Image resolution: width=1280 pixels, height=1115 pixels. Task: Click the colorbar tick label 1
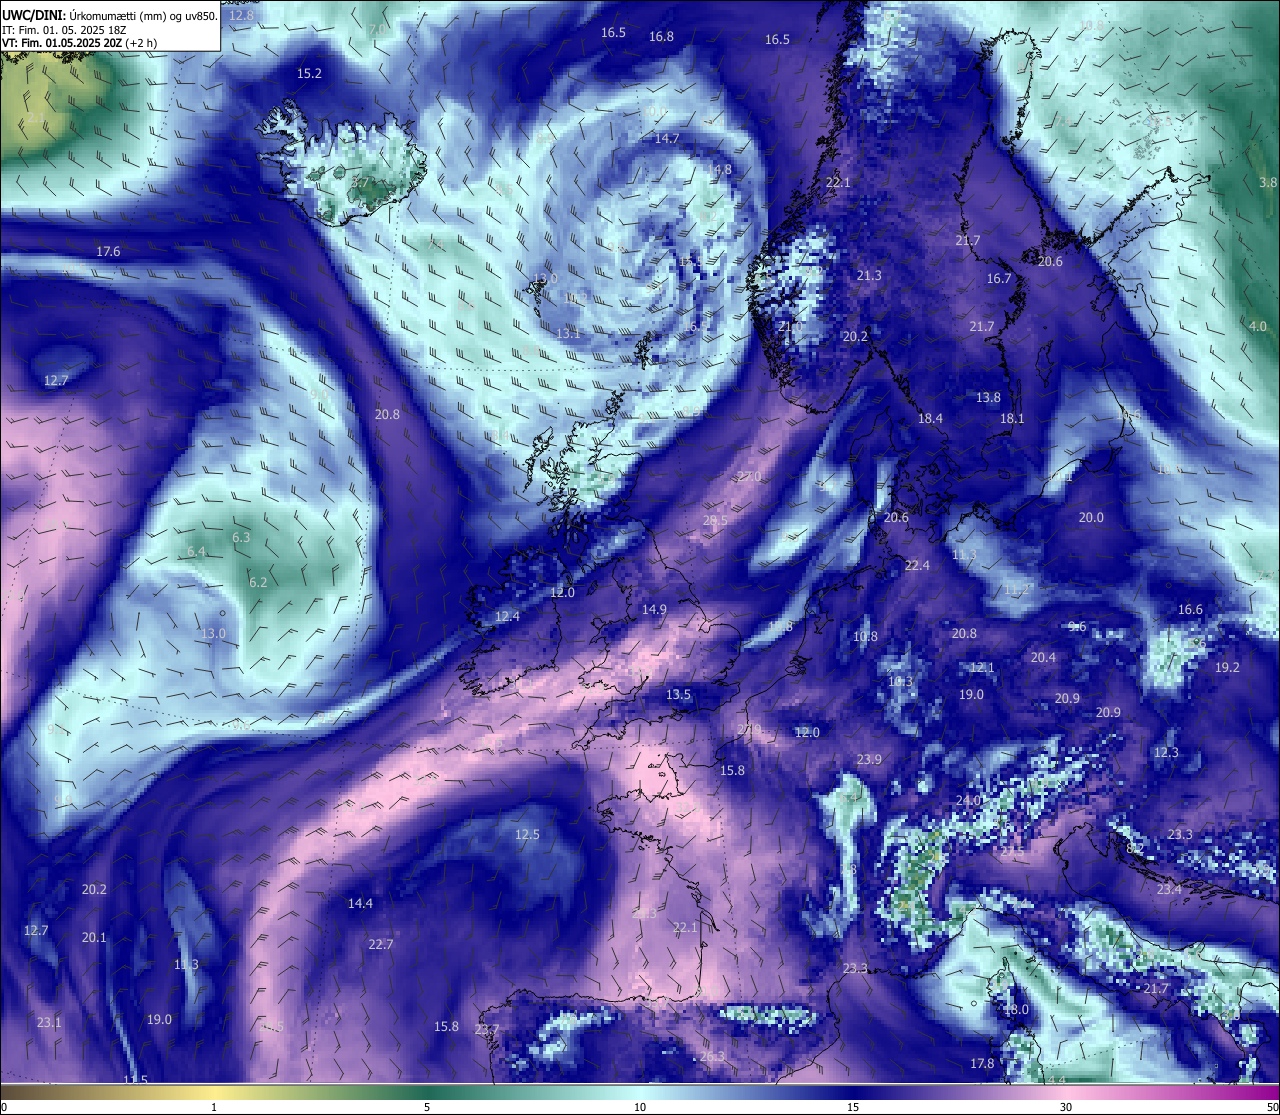point(214,1107)
